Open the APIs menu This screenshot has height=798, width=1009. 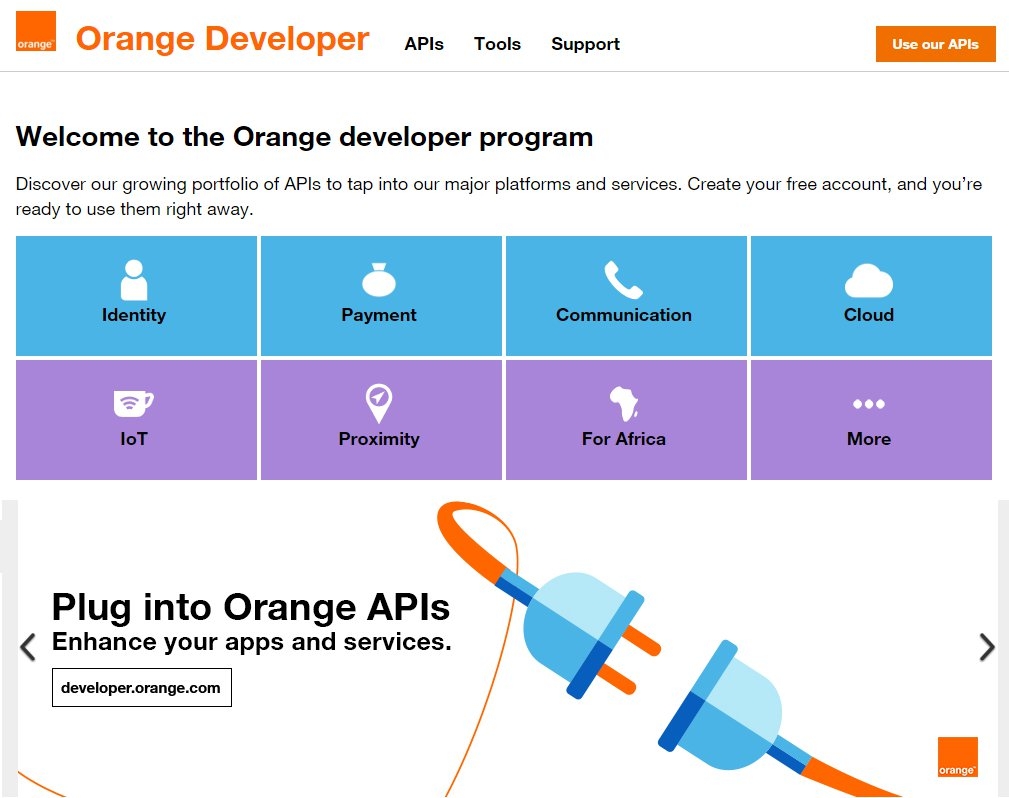point(424,44)
